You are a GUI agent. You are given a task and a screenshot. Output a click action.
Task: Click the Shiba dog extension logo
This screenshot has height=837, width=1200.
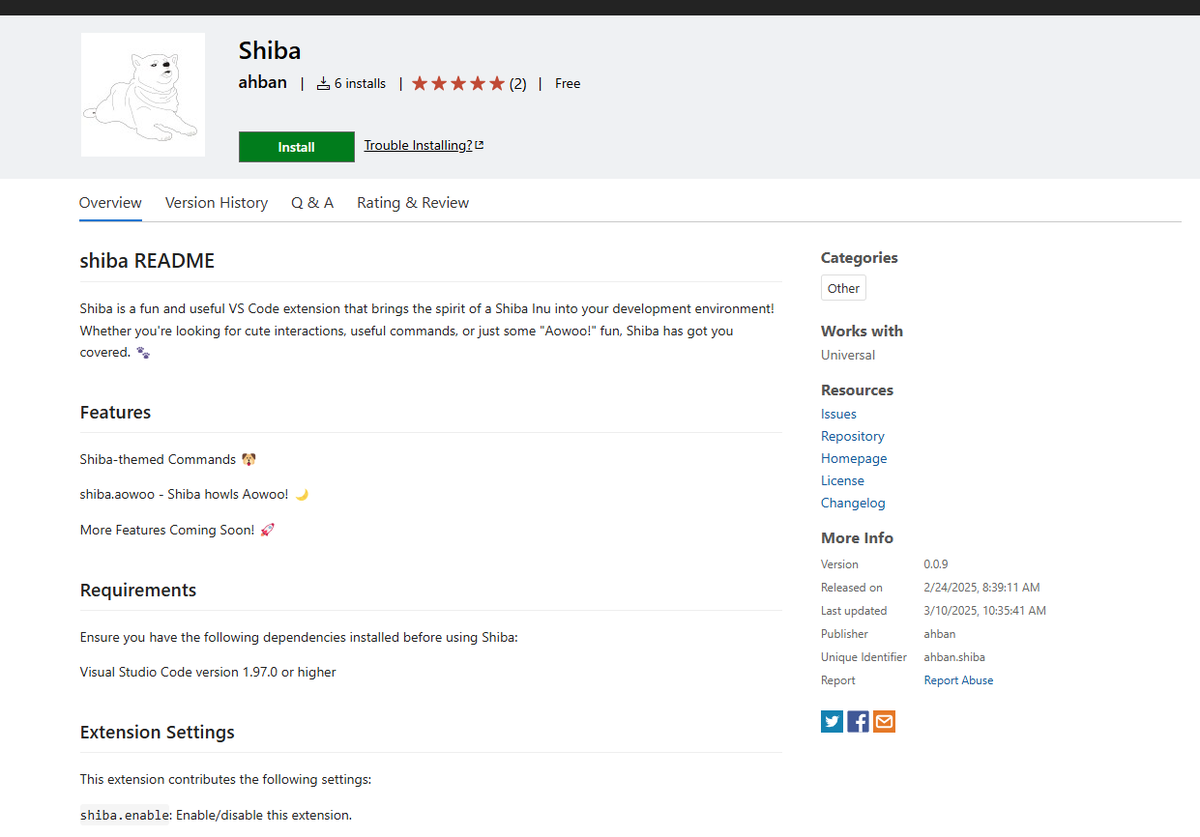142,94
